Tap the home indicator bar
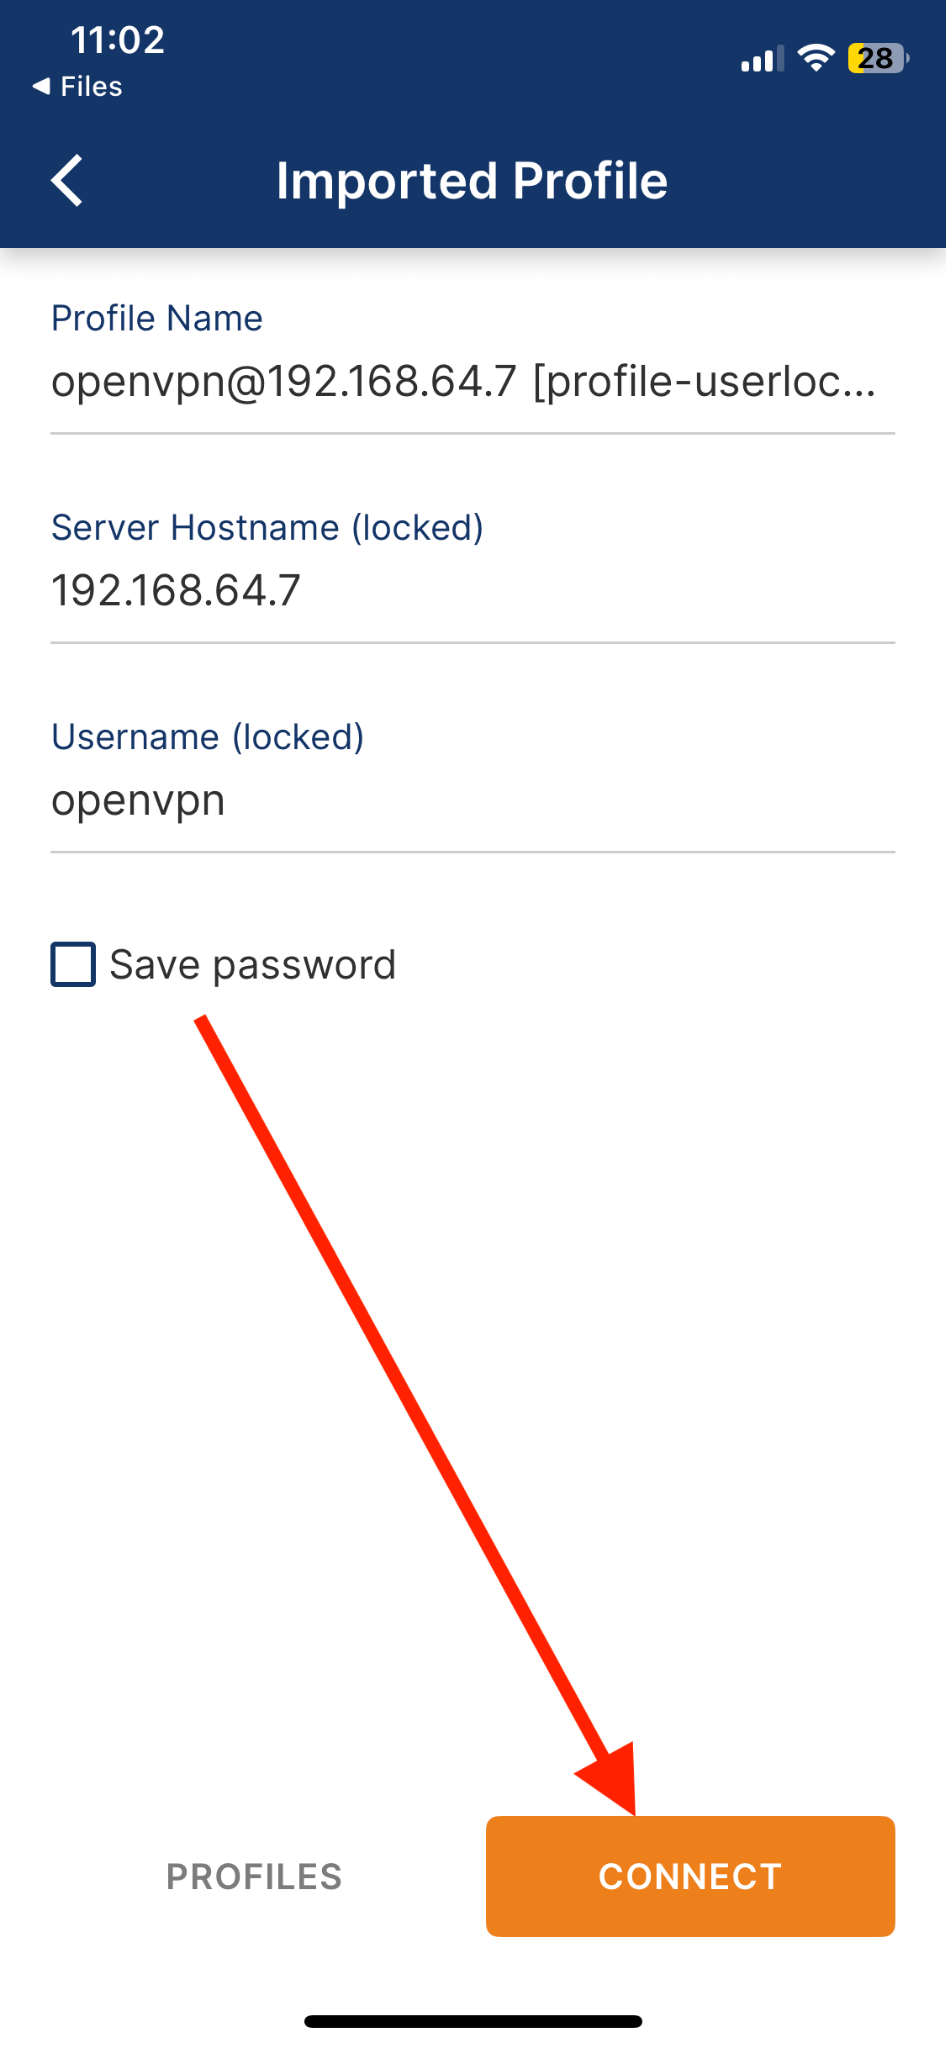 [473, 2021]
